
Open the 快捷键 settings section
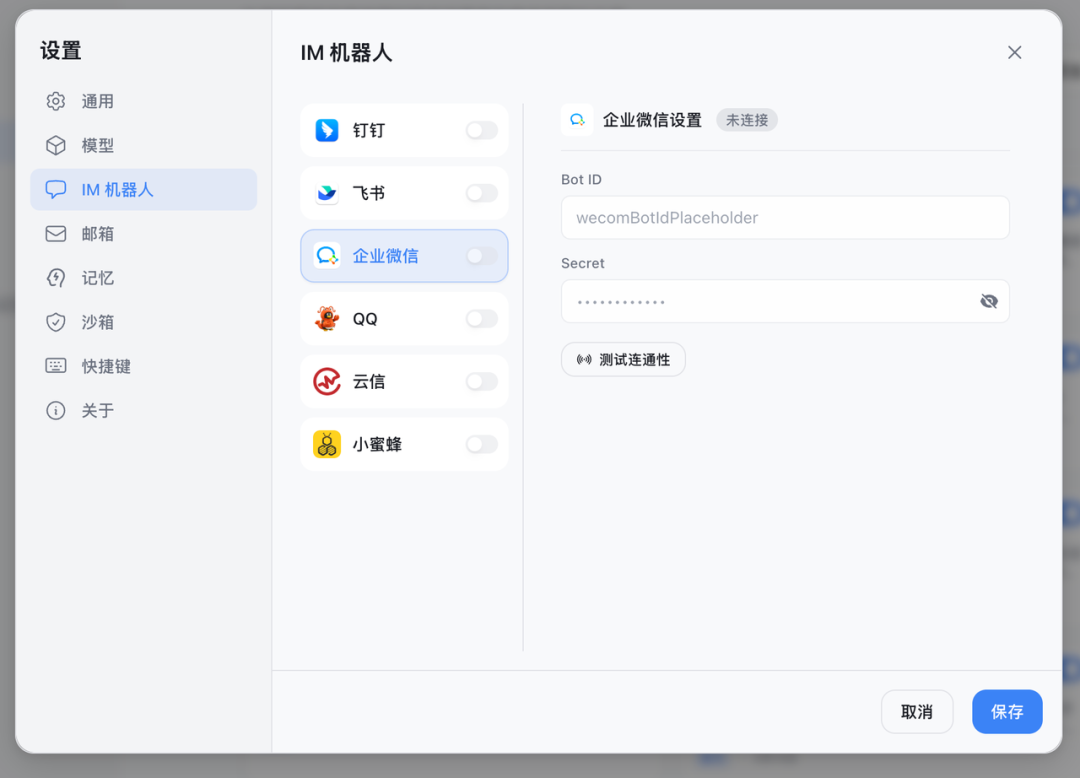tap(143, 366)
